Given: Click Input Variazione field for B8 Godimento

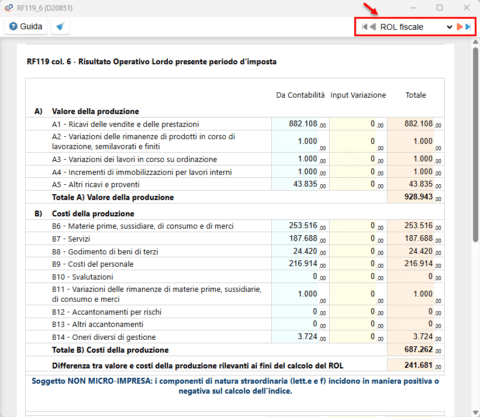Looking at the screenshot, I should [x=358, y=251].
